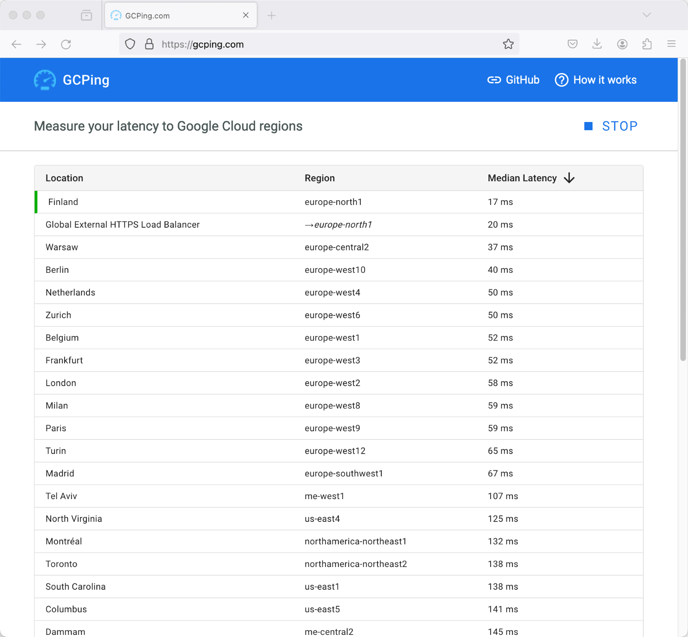The image size is (688, 637).
Task: Go back using the browser back arrow
Action: point(16,44)
